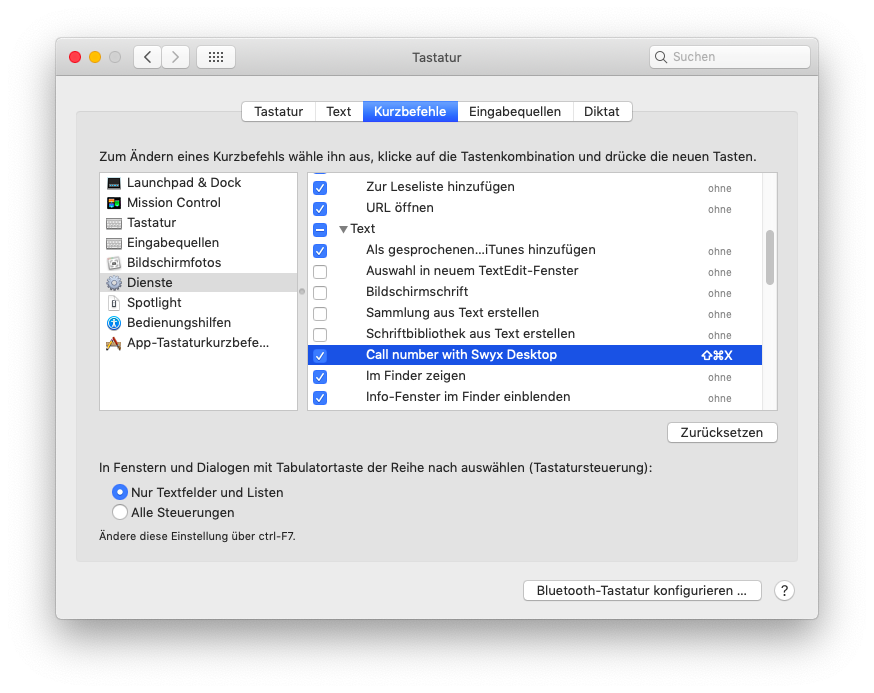Select the Bedienungshilfen accessibility icon
874x693 pixels.
point(114,323)
